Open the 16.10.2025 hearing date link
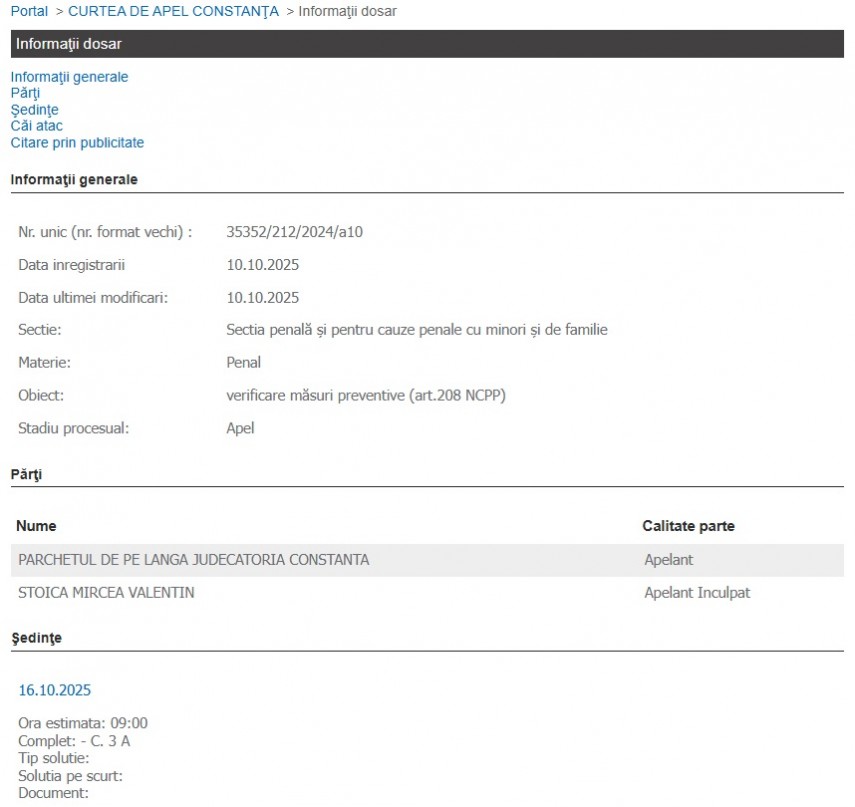Screen dimensions: 855x807 pos(55,690)
